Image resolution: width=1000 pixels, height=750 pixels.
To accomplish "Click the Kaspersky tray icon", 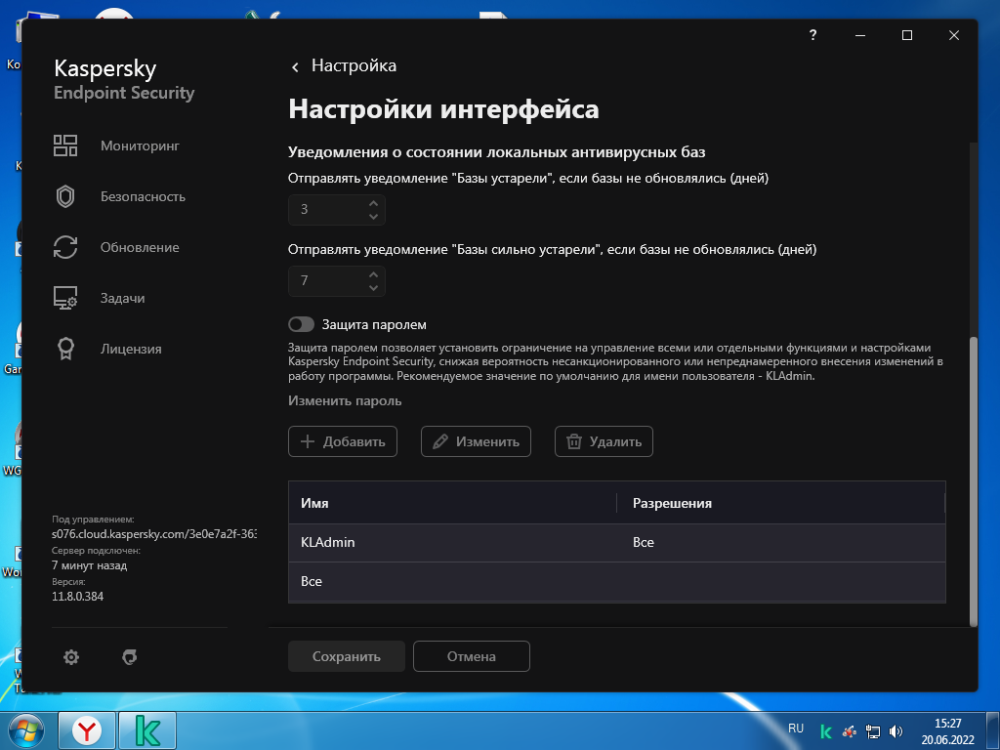I will click(x=826, y=731).
